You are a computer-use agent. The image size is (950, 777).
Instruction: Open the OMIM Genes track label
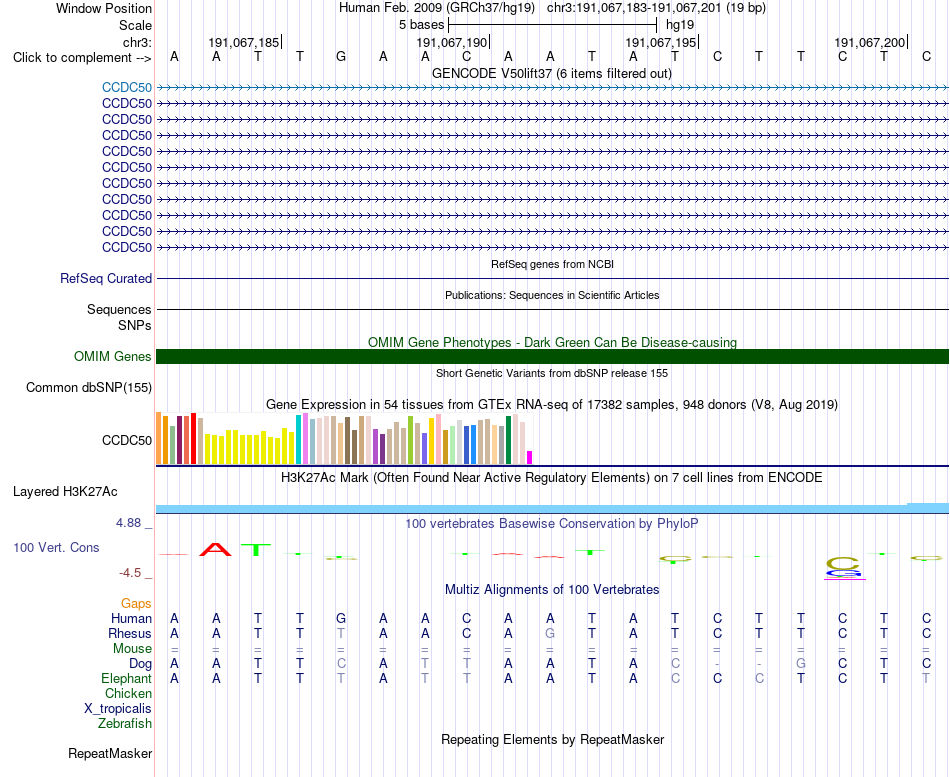pos(113,356)
